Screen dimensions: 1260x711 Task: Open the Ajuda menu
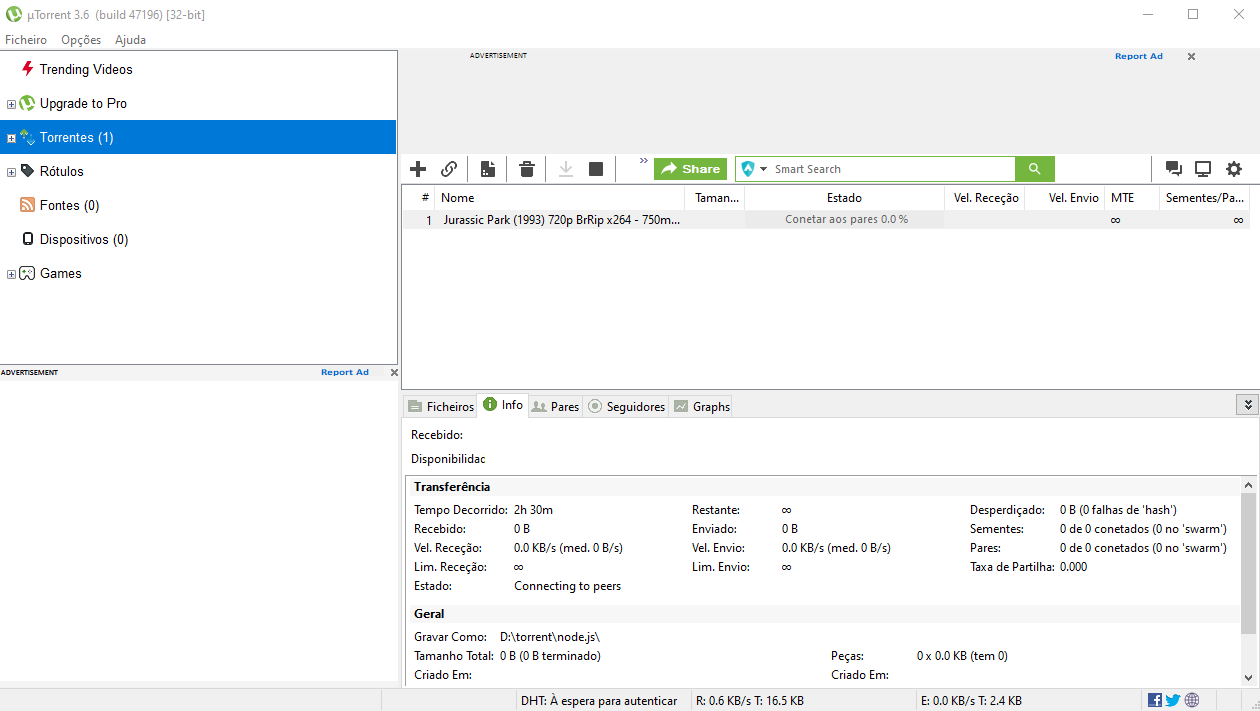pos(130,40)
